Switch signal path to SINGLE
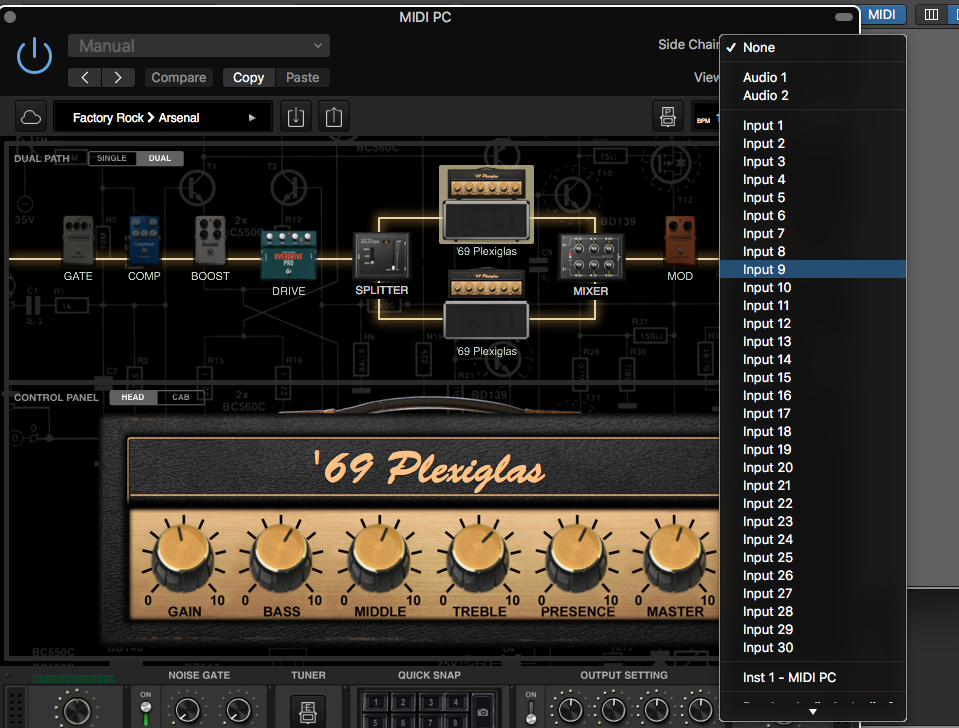The width and height of the screenshot is (959, 728). coord(112,158)
